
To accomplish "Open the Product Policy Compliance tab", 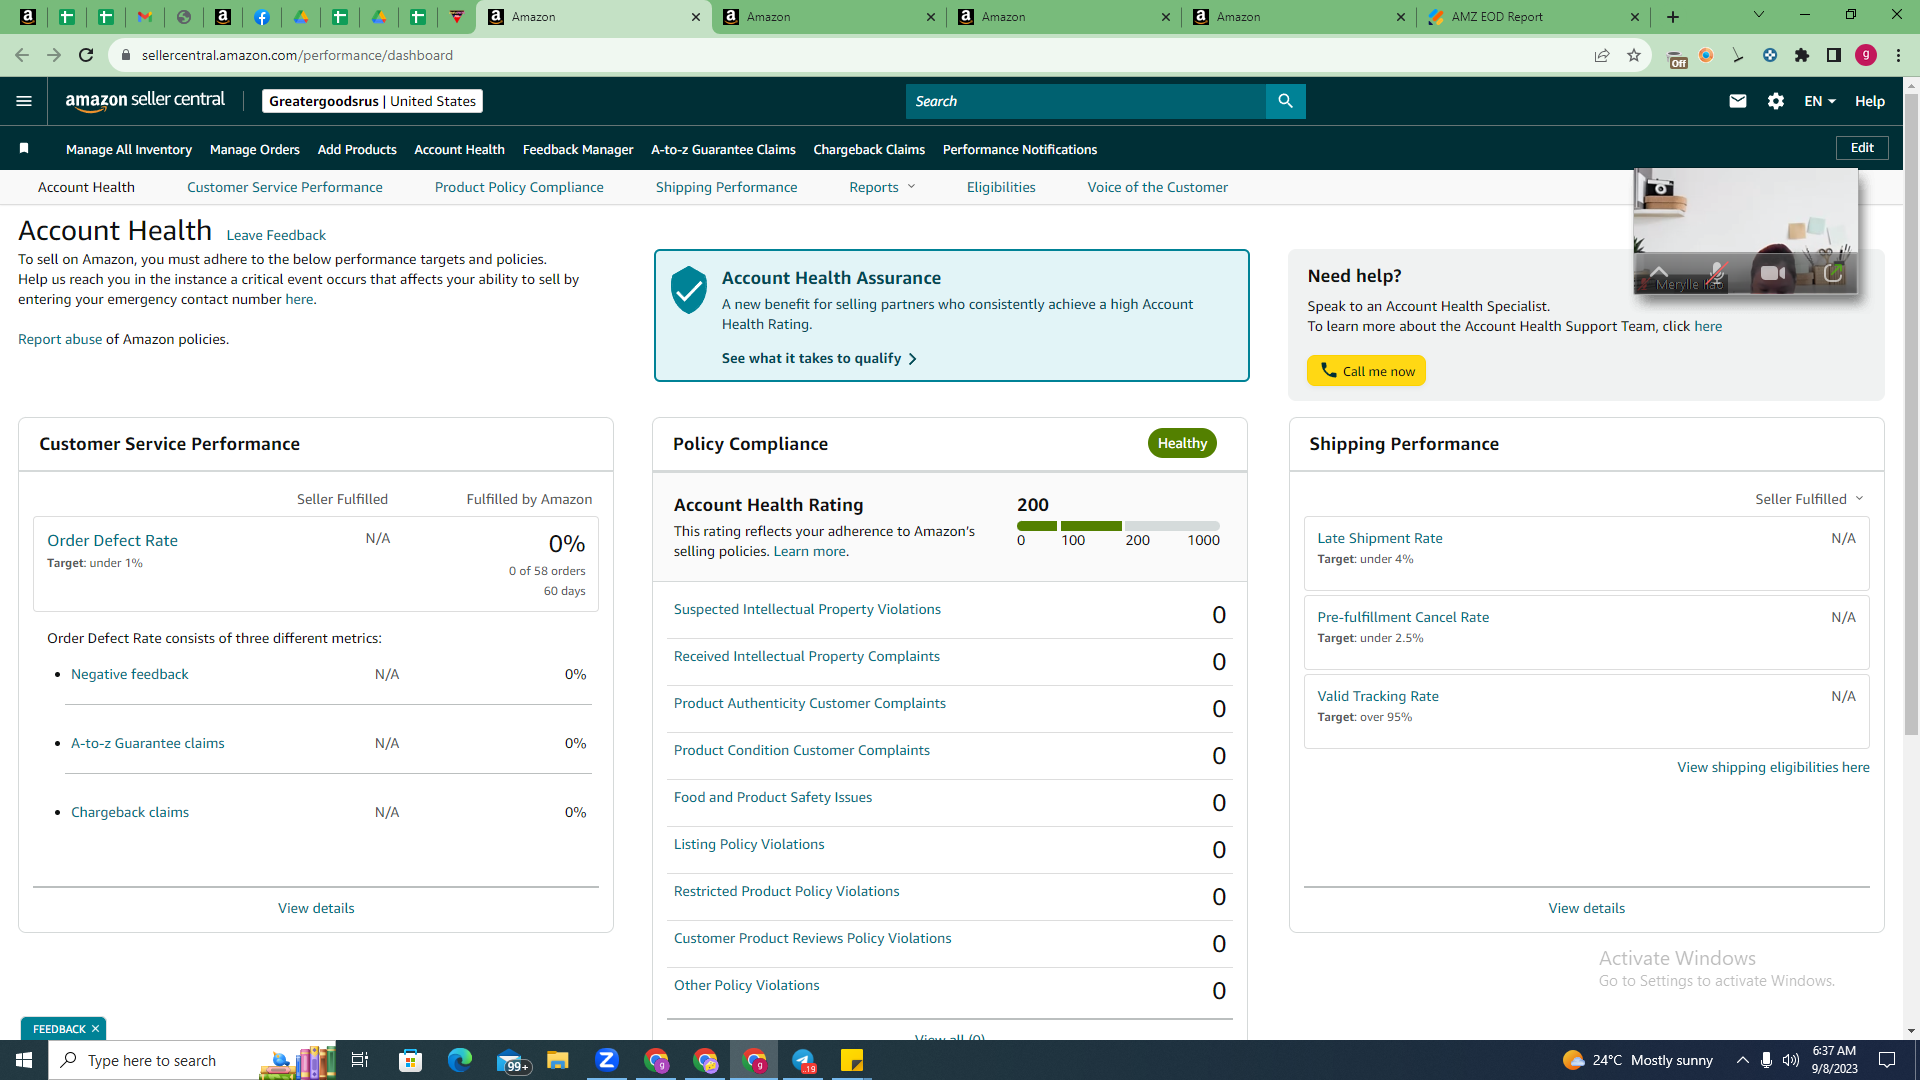I will pyautogui.click(x=519, y=187).
